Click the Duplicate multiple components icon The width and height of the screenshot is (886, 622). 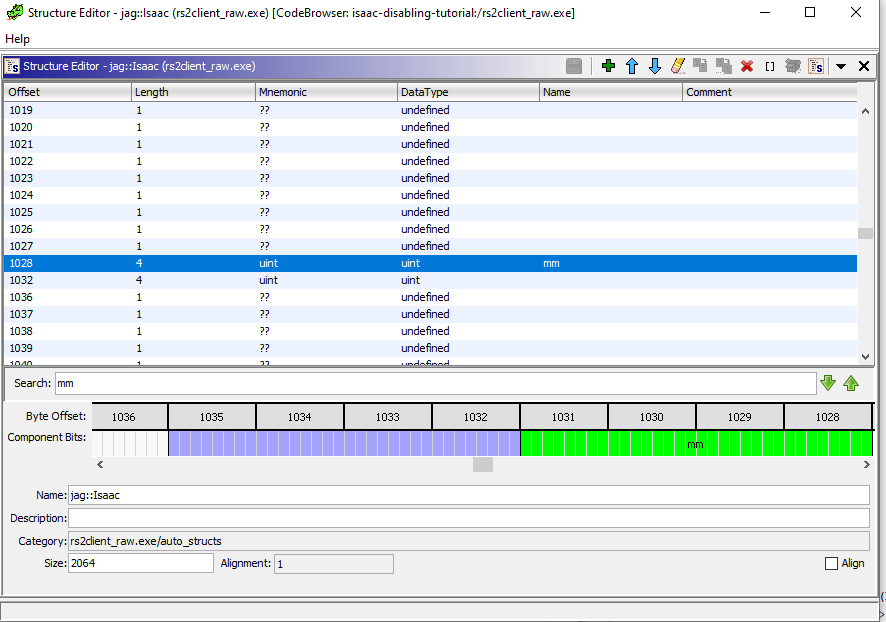[724, 66]
